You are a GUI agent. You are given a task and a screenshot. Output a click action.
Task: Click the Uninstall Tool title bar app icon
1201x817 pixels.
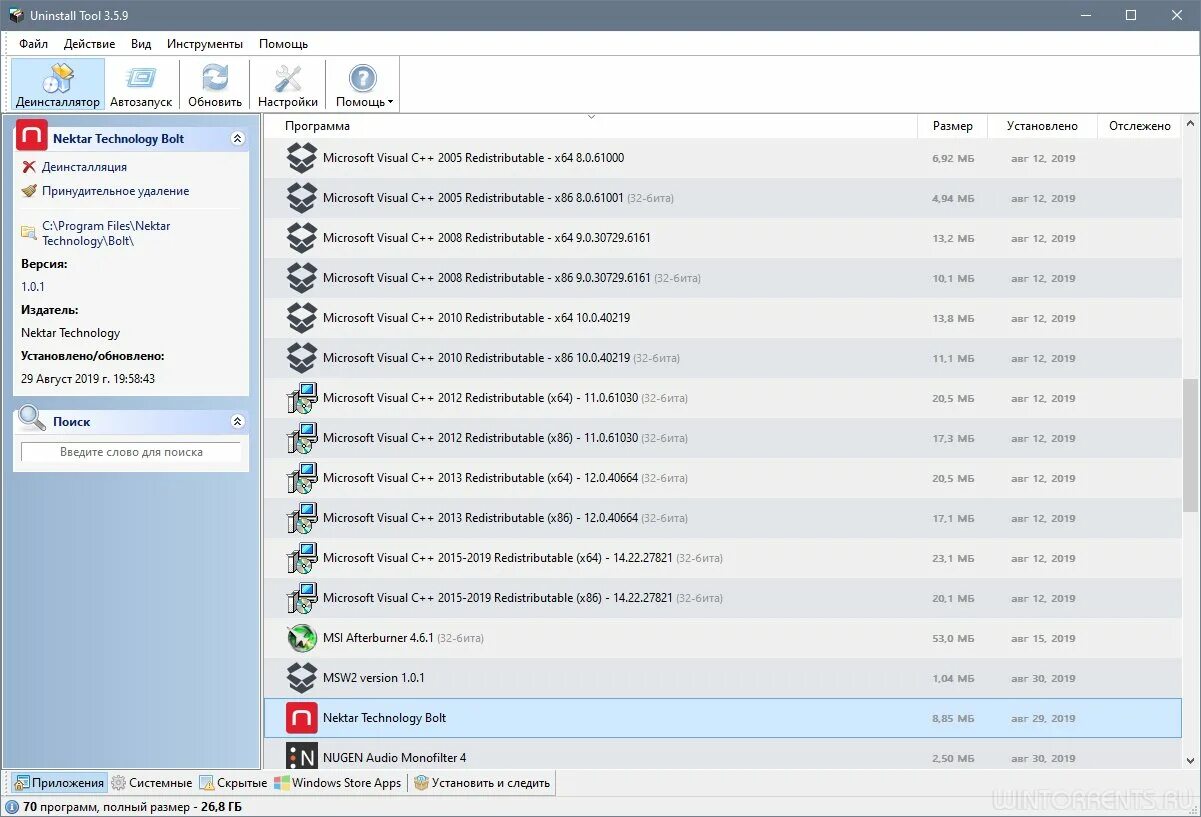click(16, 15)
